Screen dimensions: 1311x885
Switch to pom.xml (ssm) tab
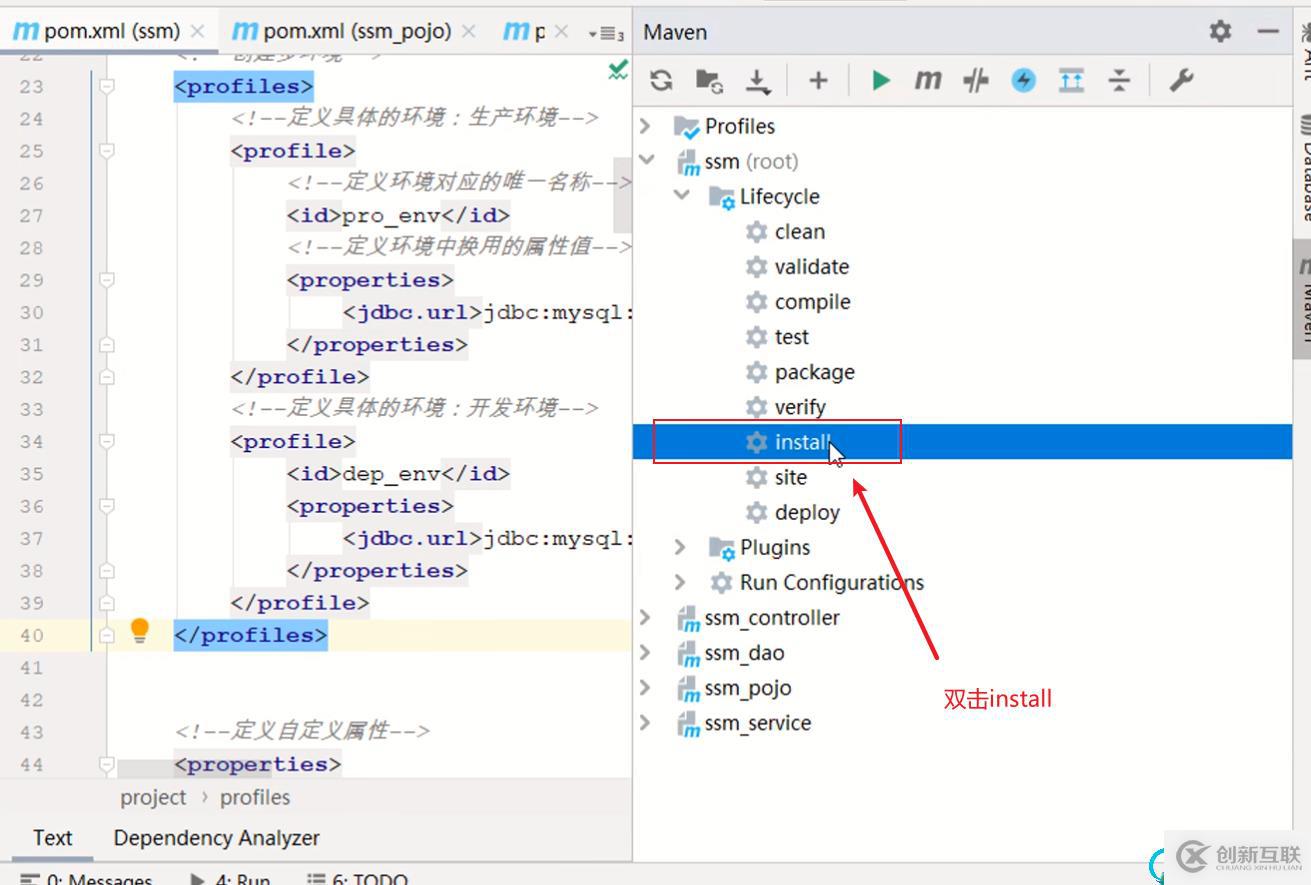coord(109,31)
